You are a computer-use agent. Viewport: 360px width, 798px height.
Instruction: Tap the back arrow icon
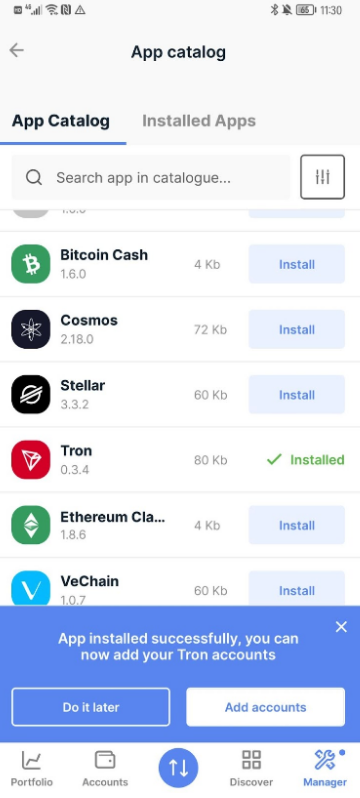pos(17,50)
